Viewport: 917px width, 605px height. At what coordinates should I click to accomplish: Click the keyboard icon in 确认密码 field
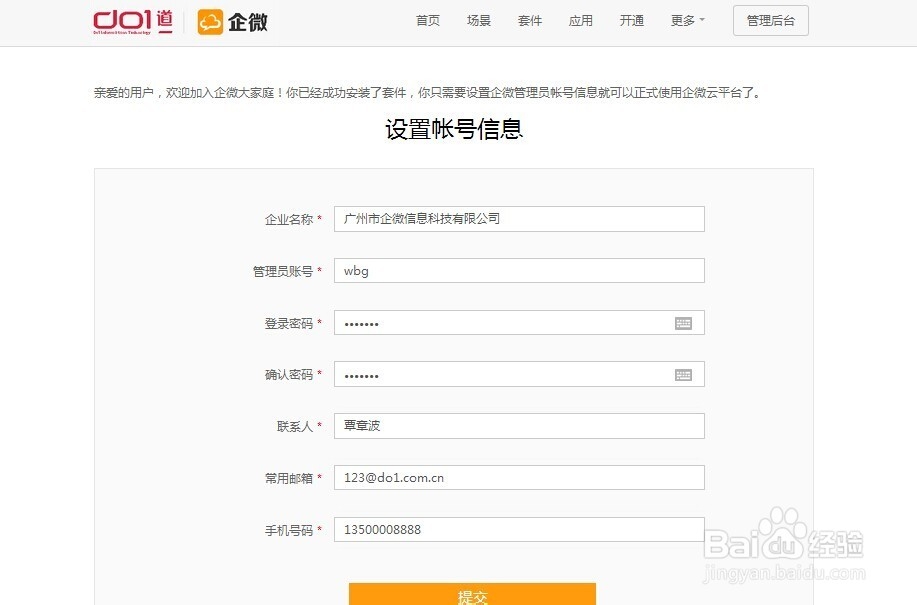[683, 374]
